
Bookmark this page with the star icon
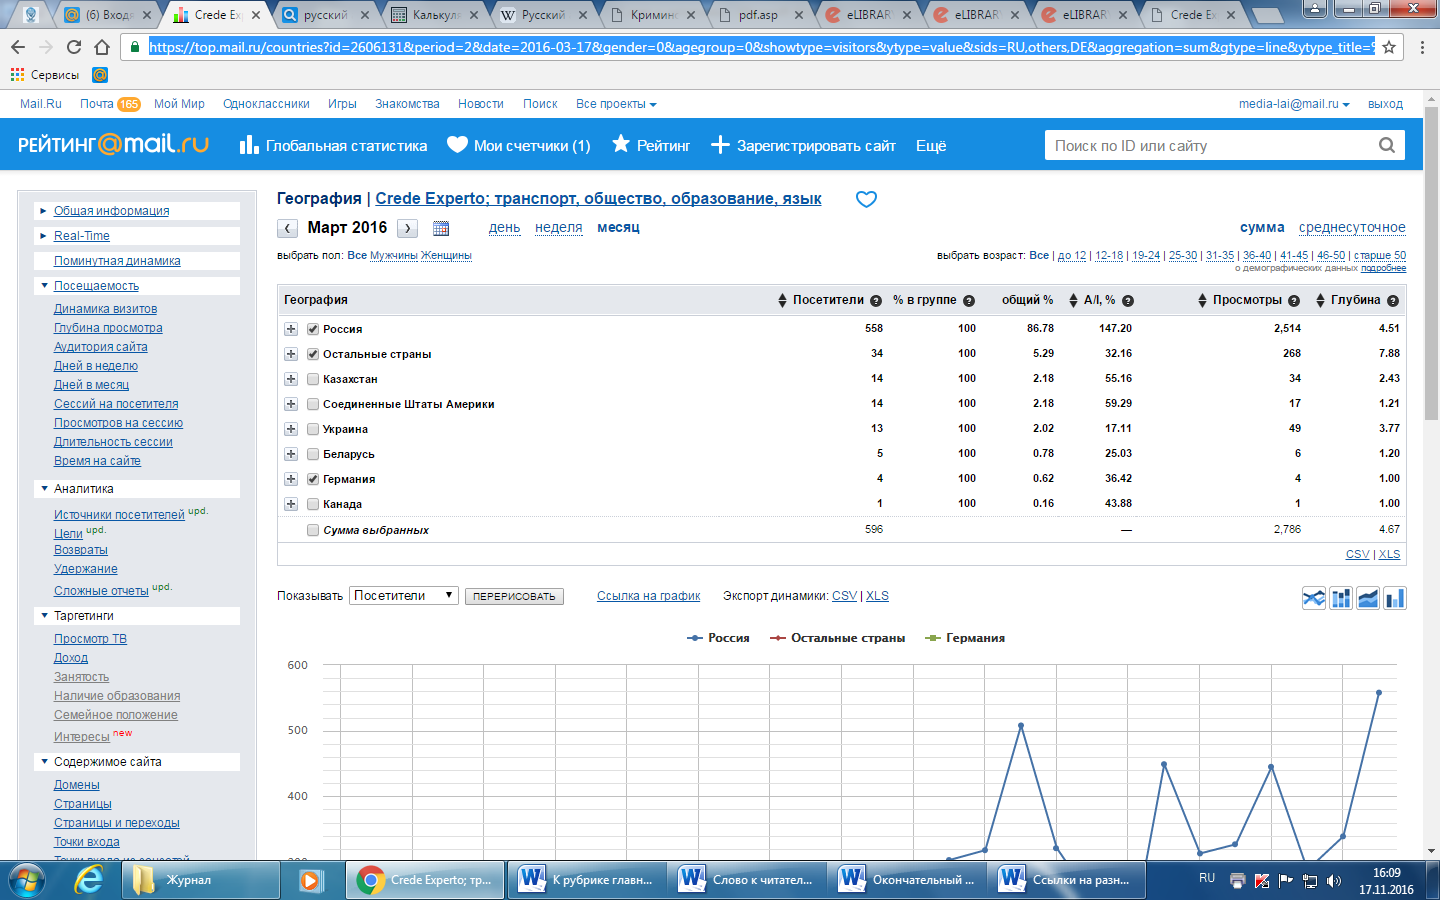pyautogui.click(x=1389, y=47)
